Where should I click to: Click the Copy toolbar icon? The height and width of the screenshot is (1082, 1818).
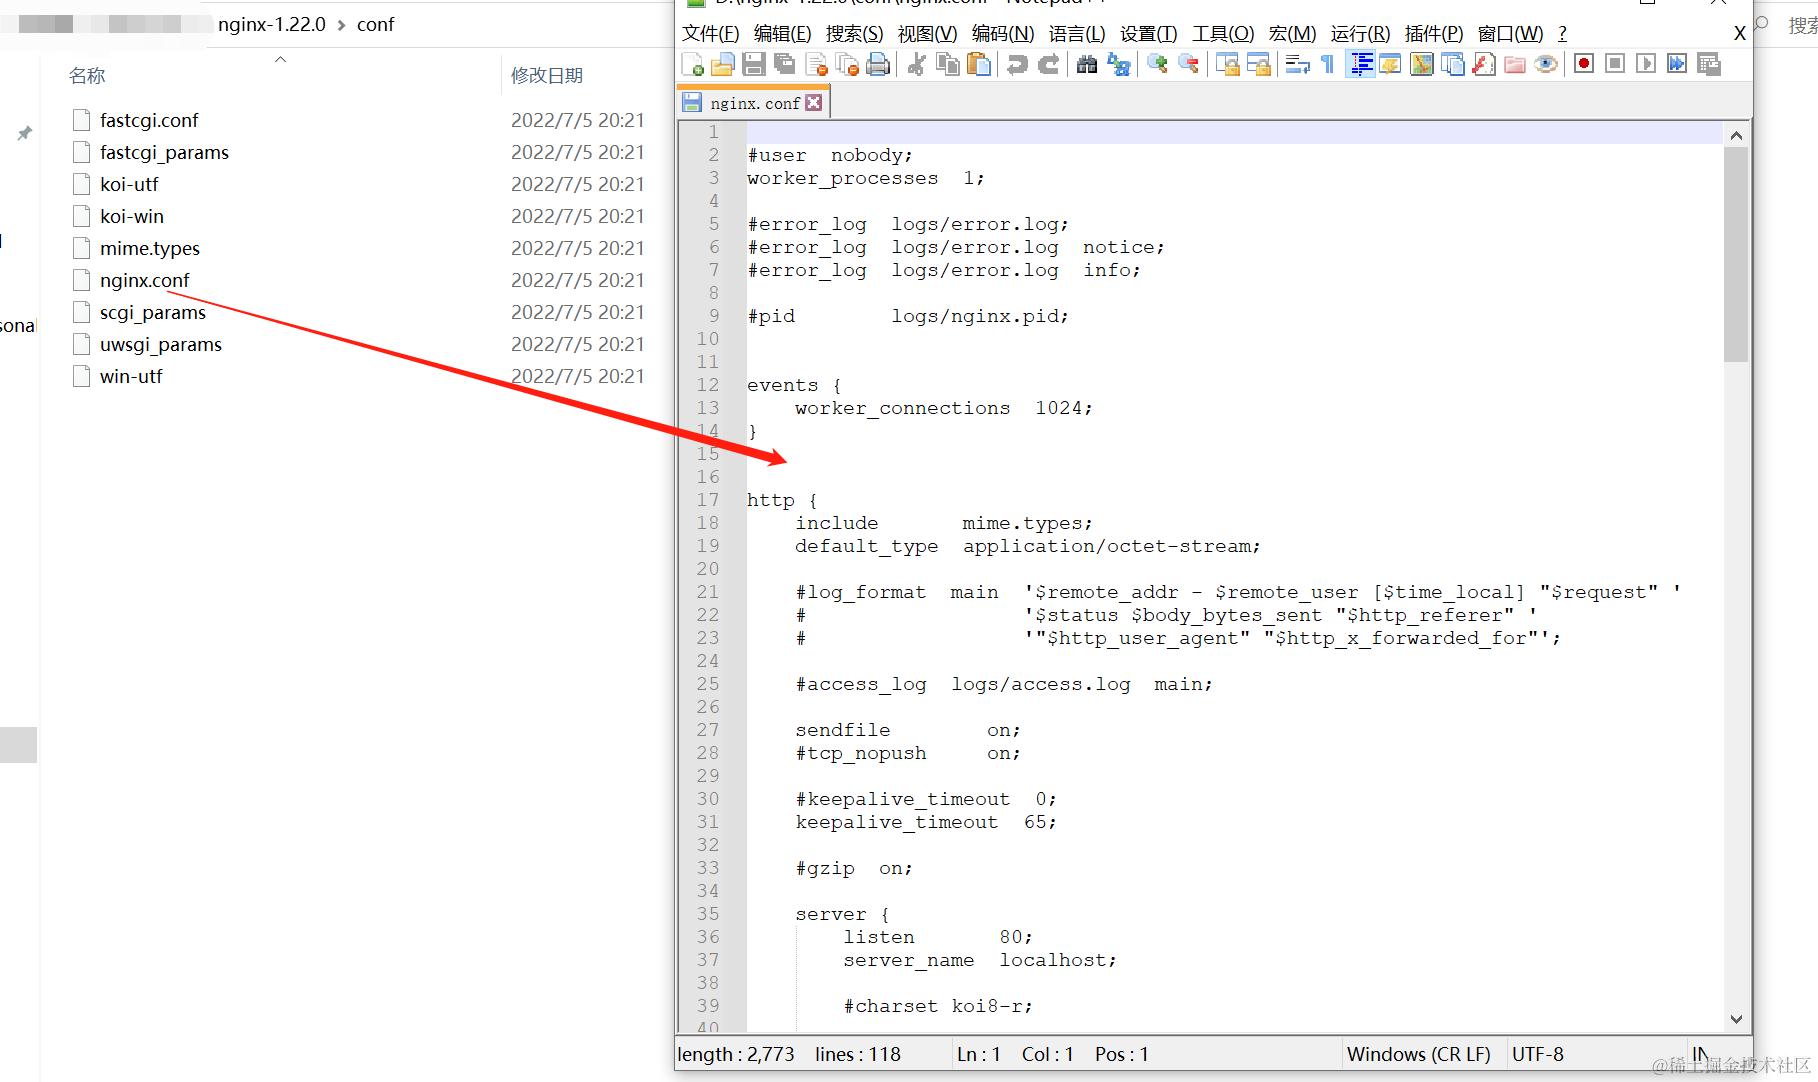pos(947,65)
